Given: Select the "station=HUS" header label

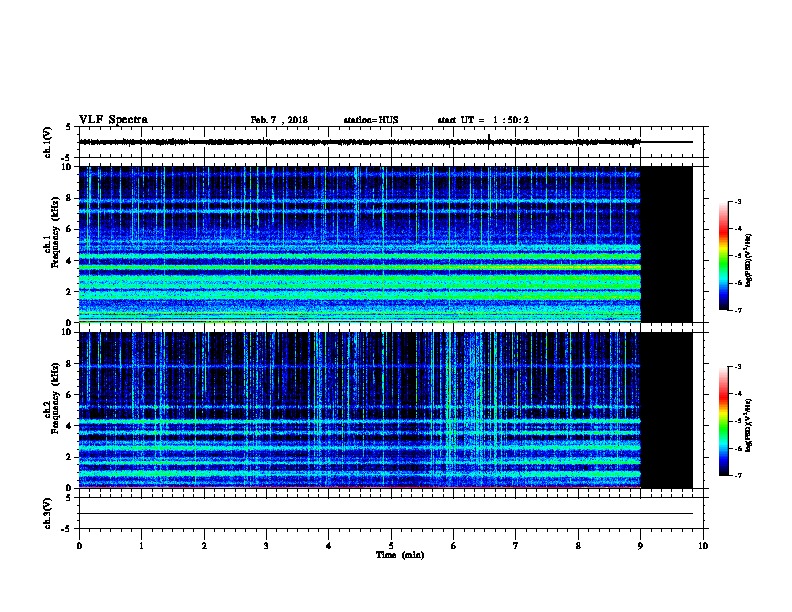Looking at the screenshot, I should pyautogui.click(x=371, y=120).
